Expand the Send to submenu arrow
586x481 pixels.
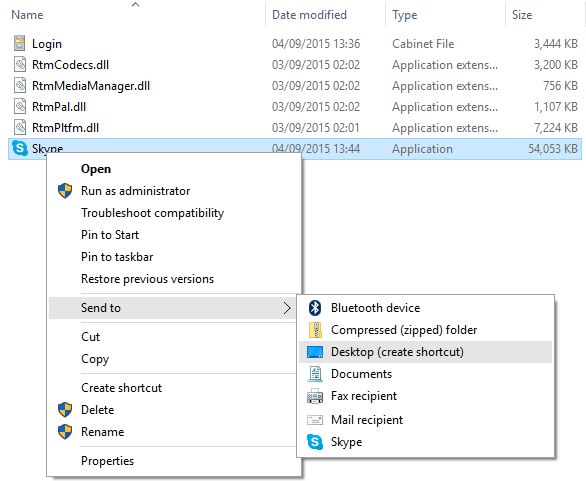click(x=287, y=308)
